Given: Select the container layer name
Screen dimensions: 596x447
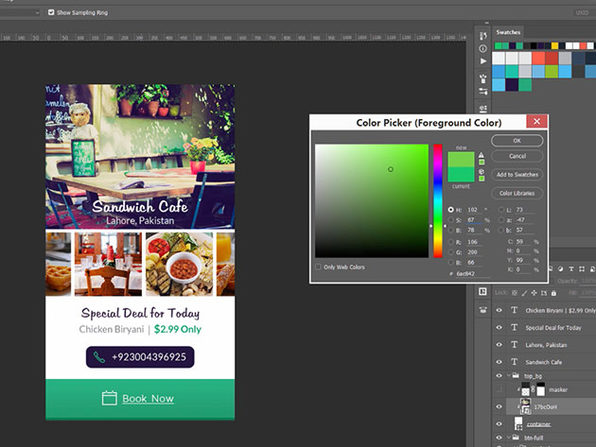Looking at the screenshot, I should pos(538,424).
